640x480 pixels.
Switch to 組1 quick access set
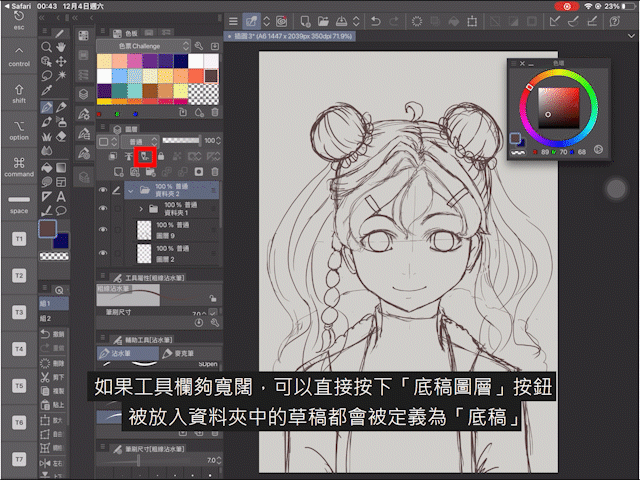53,304
